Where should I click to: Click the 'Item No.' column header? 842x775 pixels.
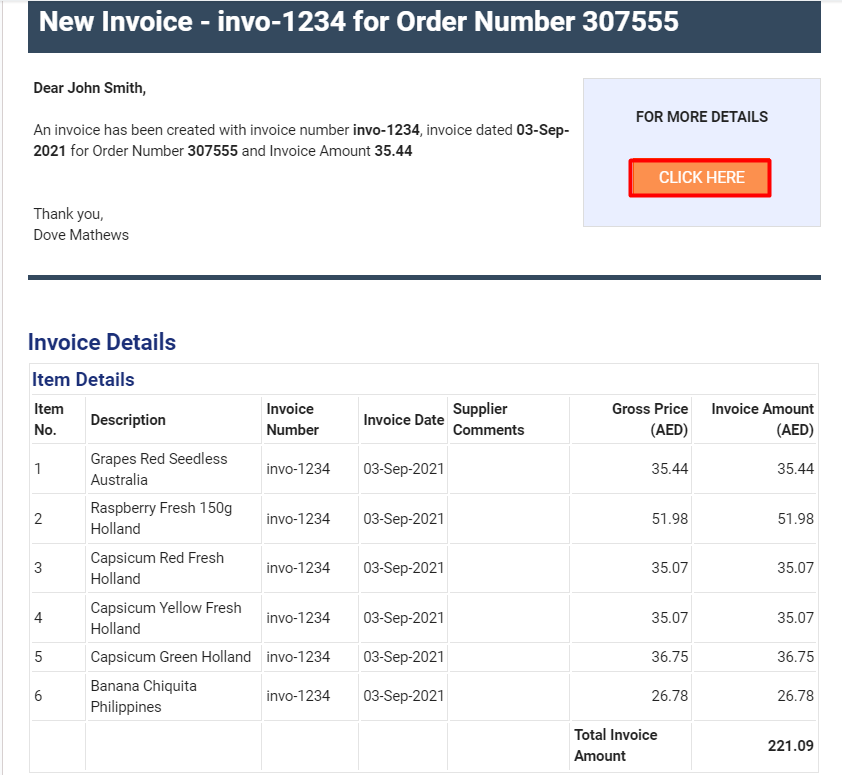[49, 419]
